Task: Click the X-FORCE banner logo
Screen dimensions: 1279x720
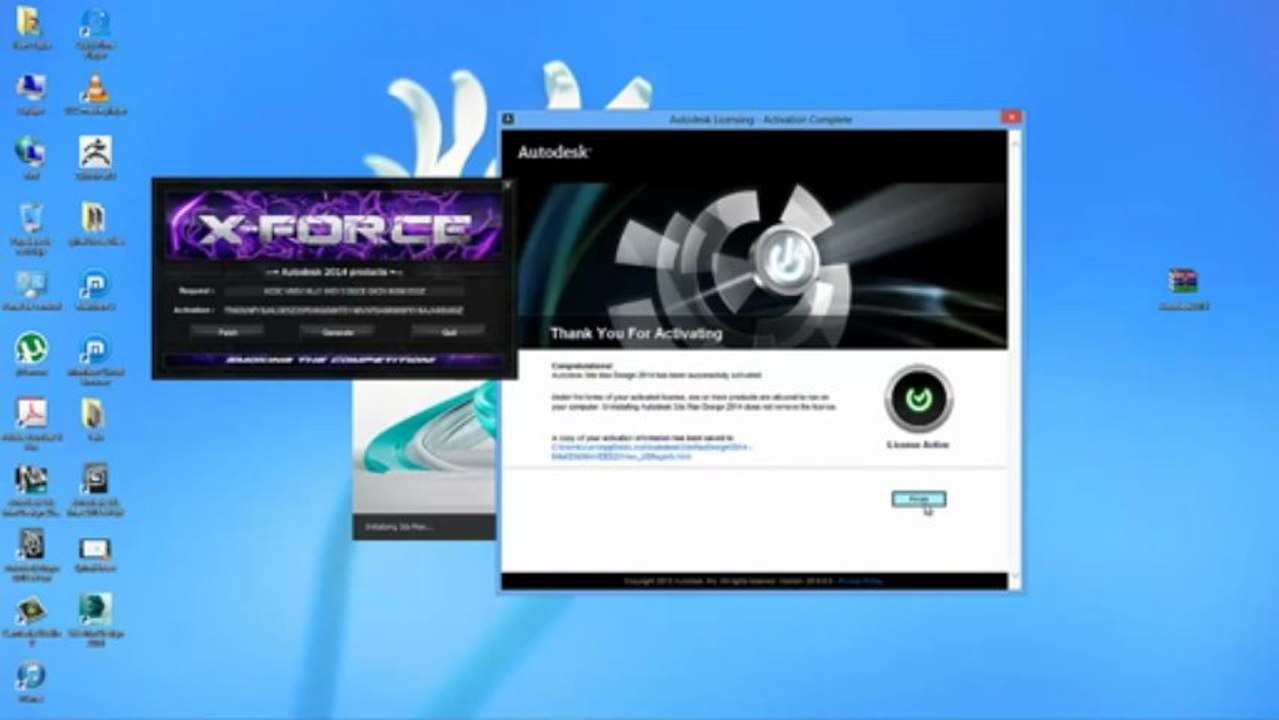Action: [x=333, y=226]
